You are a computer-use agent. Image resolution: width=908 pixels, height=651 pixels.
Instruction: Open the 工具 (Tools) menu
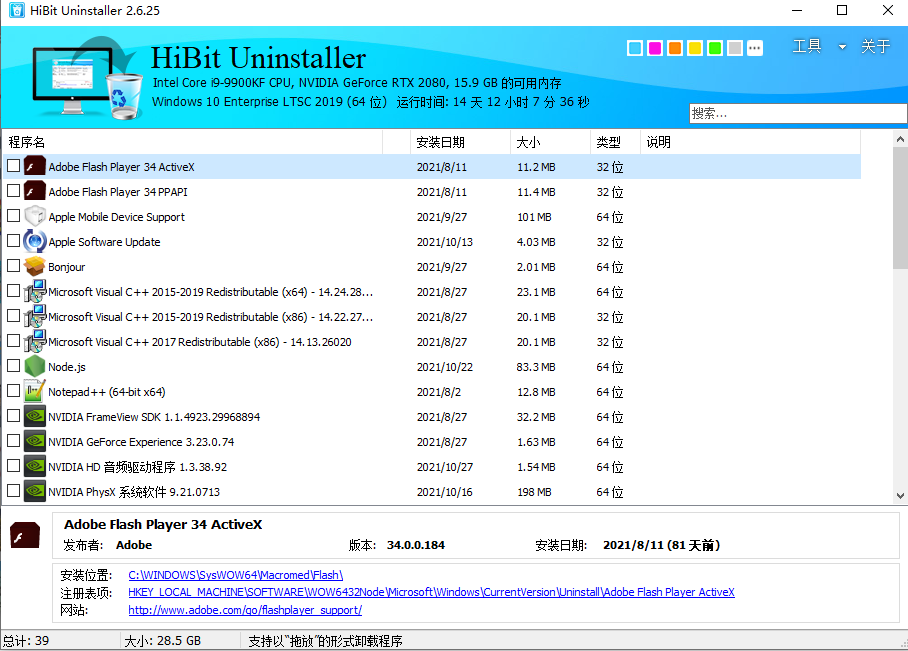[x=807, y=46]
